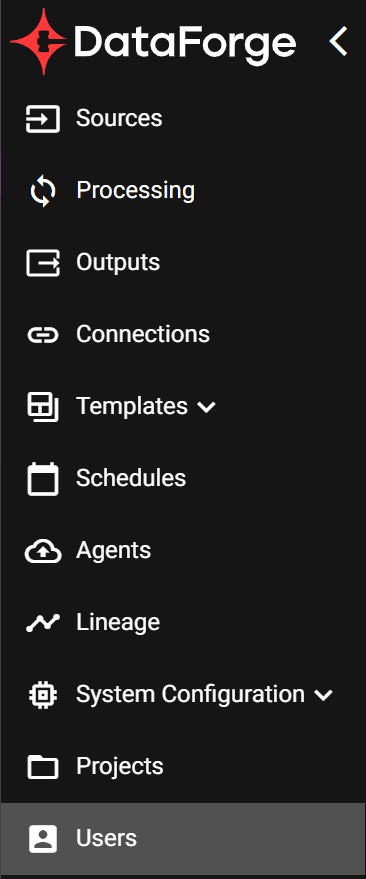This screenshot has width=366, height=879.
Task: Click the Connections chain link icon
Action: pyautogui.click(x=43, y=335)
